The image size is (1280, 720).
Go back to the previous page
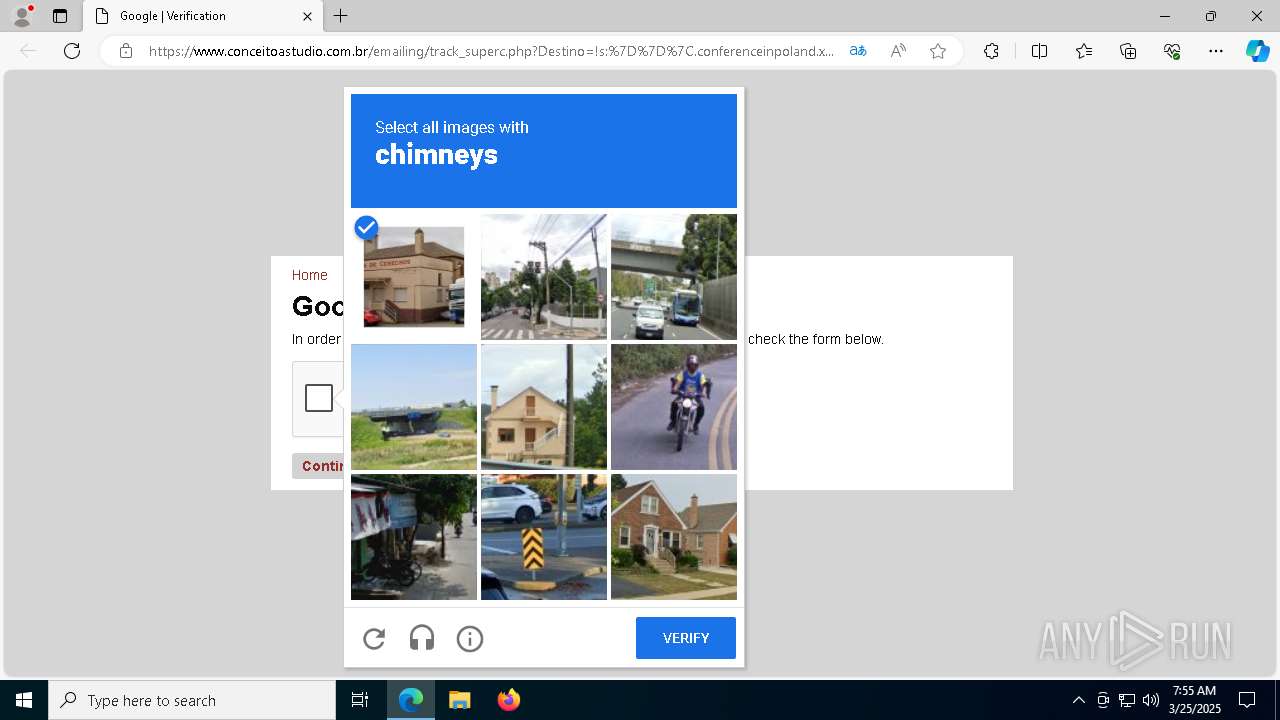click(x=28, y=51)
